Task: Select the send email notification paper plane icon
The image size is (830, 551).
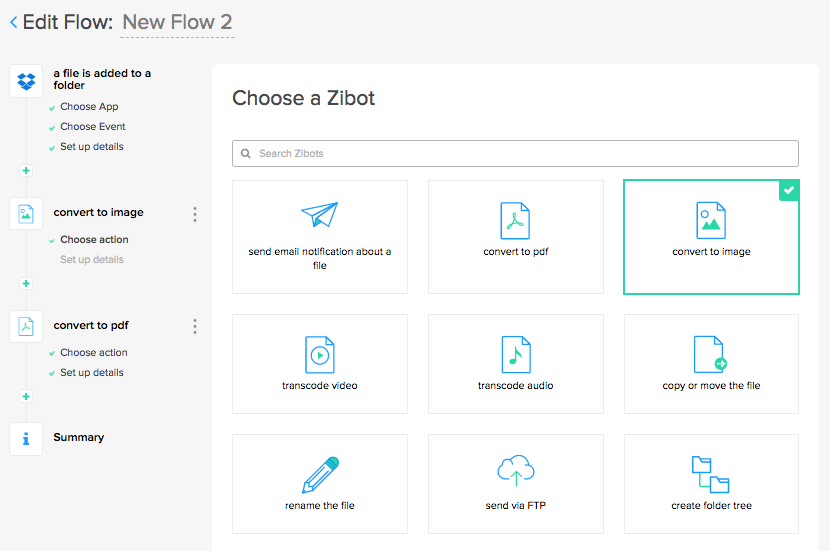Action: click(319, 215)
